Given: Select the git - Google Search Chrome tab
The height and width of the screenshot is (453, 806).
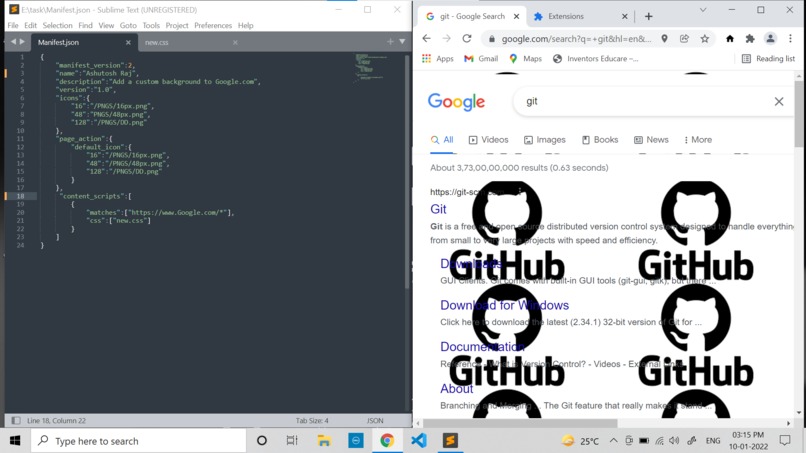Looking at the screenshot, I should click(x=472, y=16).
